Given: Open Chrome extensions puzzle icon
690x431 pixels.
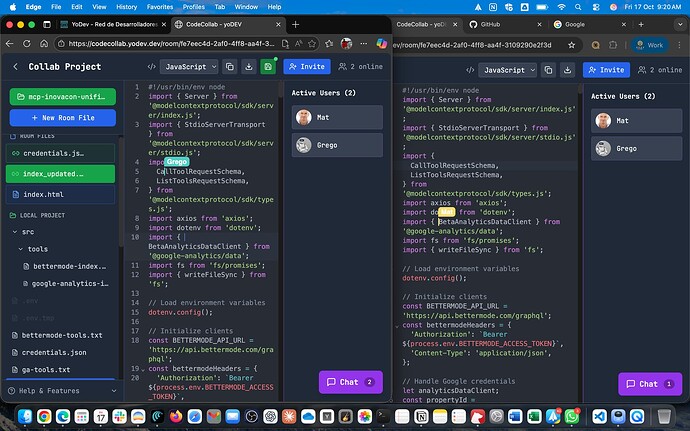Looking at the screenshot, I should [613, 45].
